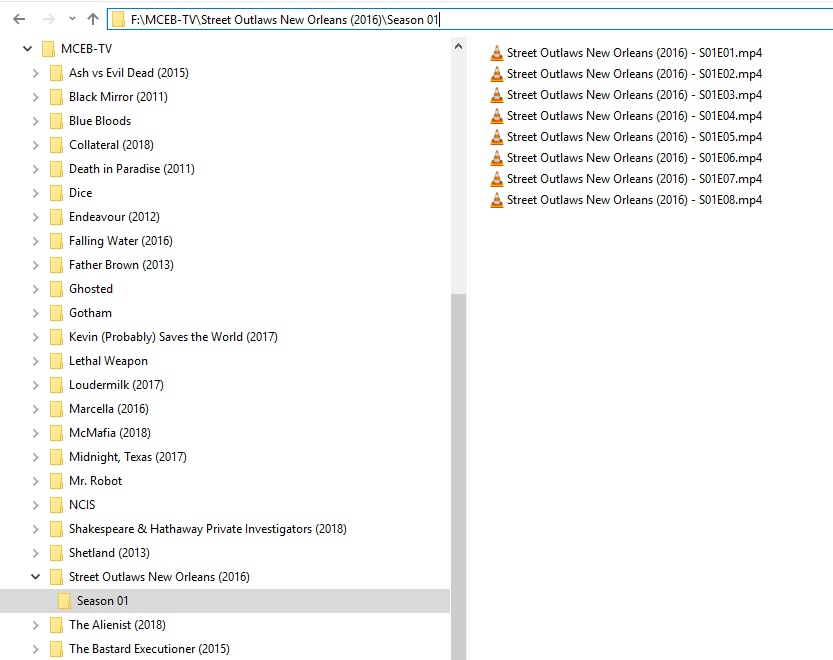This screenshot has height=660, width=833.
Task: Click tree pane scroll up arrow
Action: (x=458, y=47)
